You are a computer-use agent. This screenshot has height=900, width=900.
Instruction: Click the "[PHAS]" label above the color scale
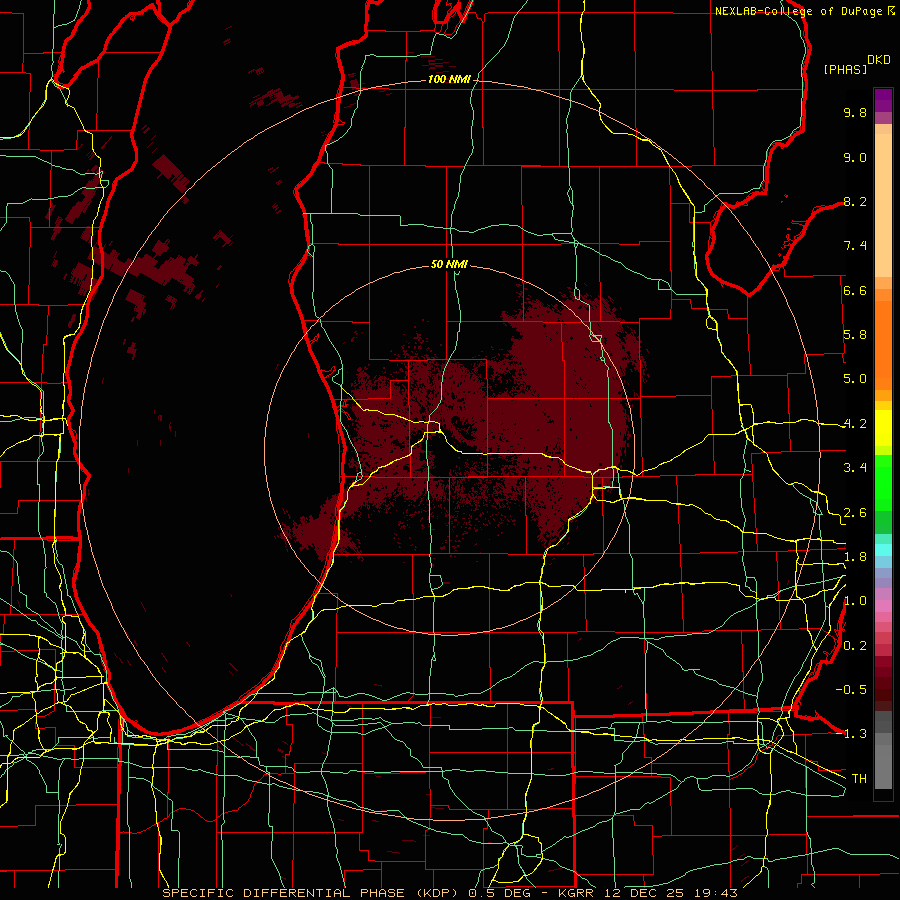[x=845, y=69]
